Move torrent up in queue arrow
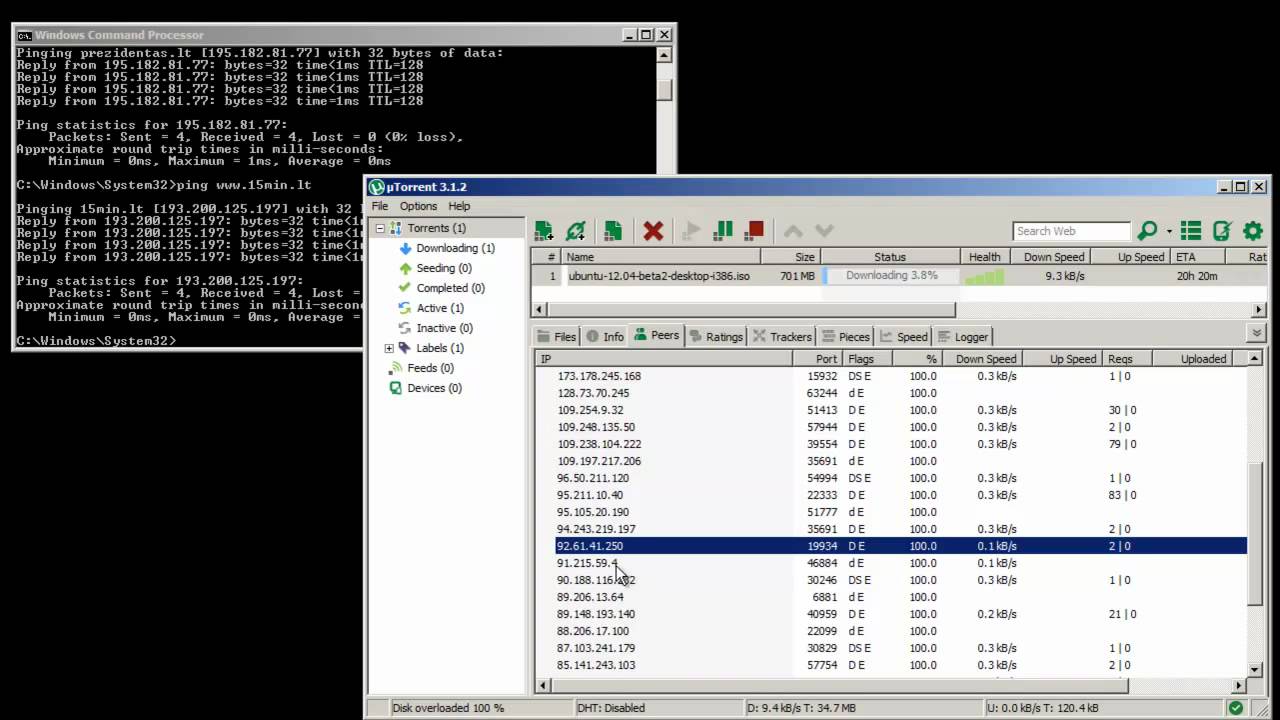The image size is (1280, 720). [793, 231]
